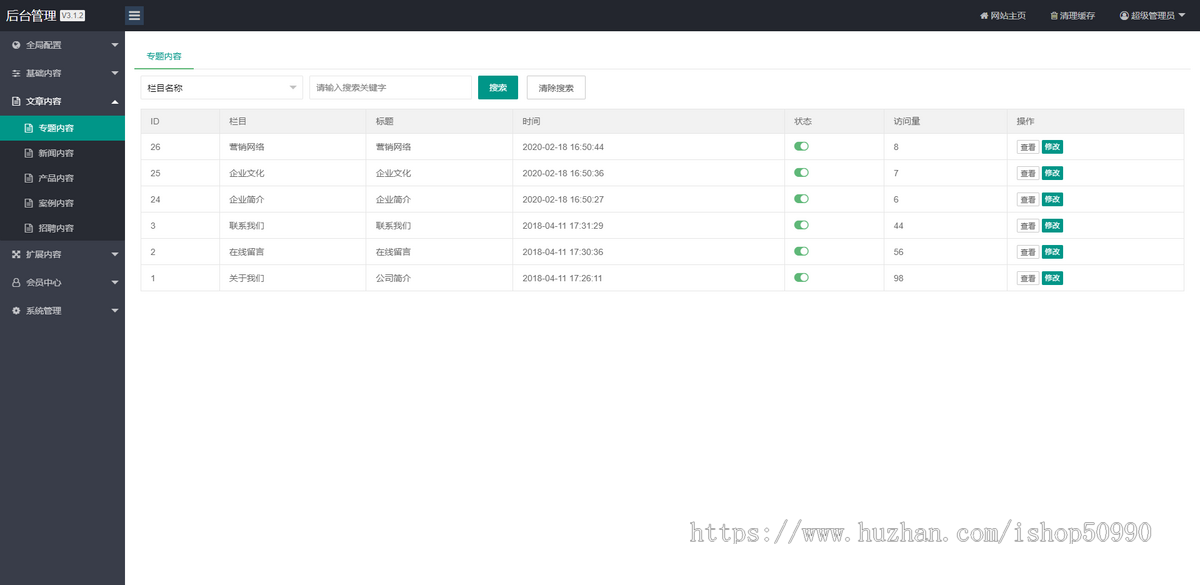Click 查看 for ID 24 row

tap(1028, 199)
